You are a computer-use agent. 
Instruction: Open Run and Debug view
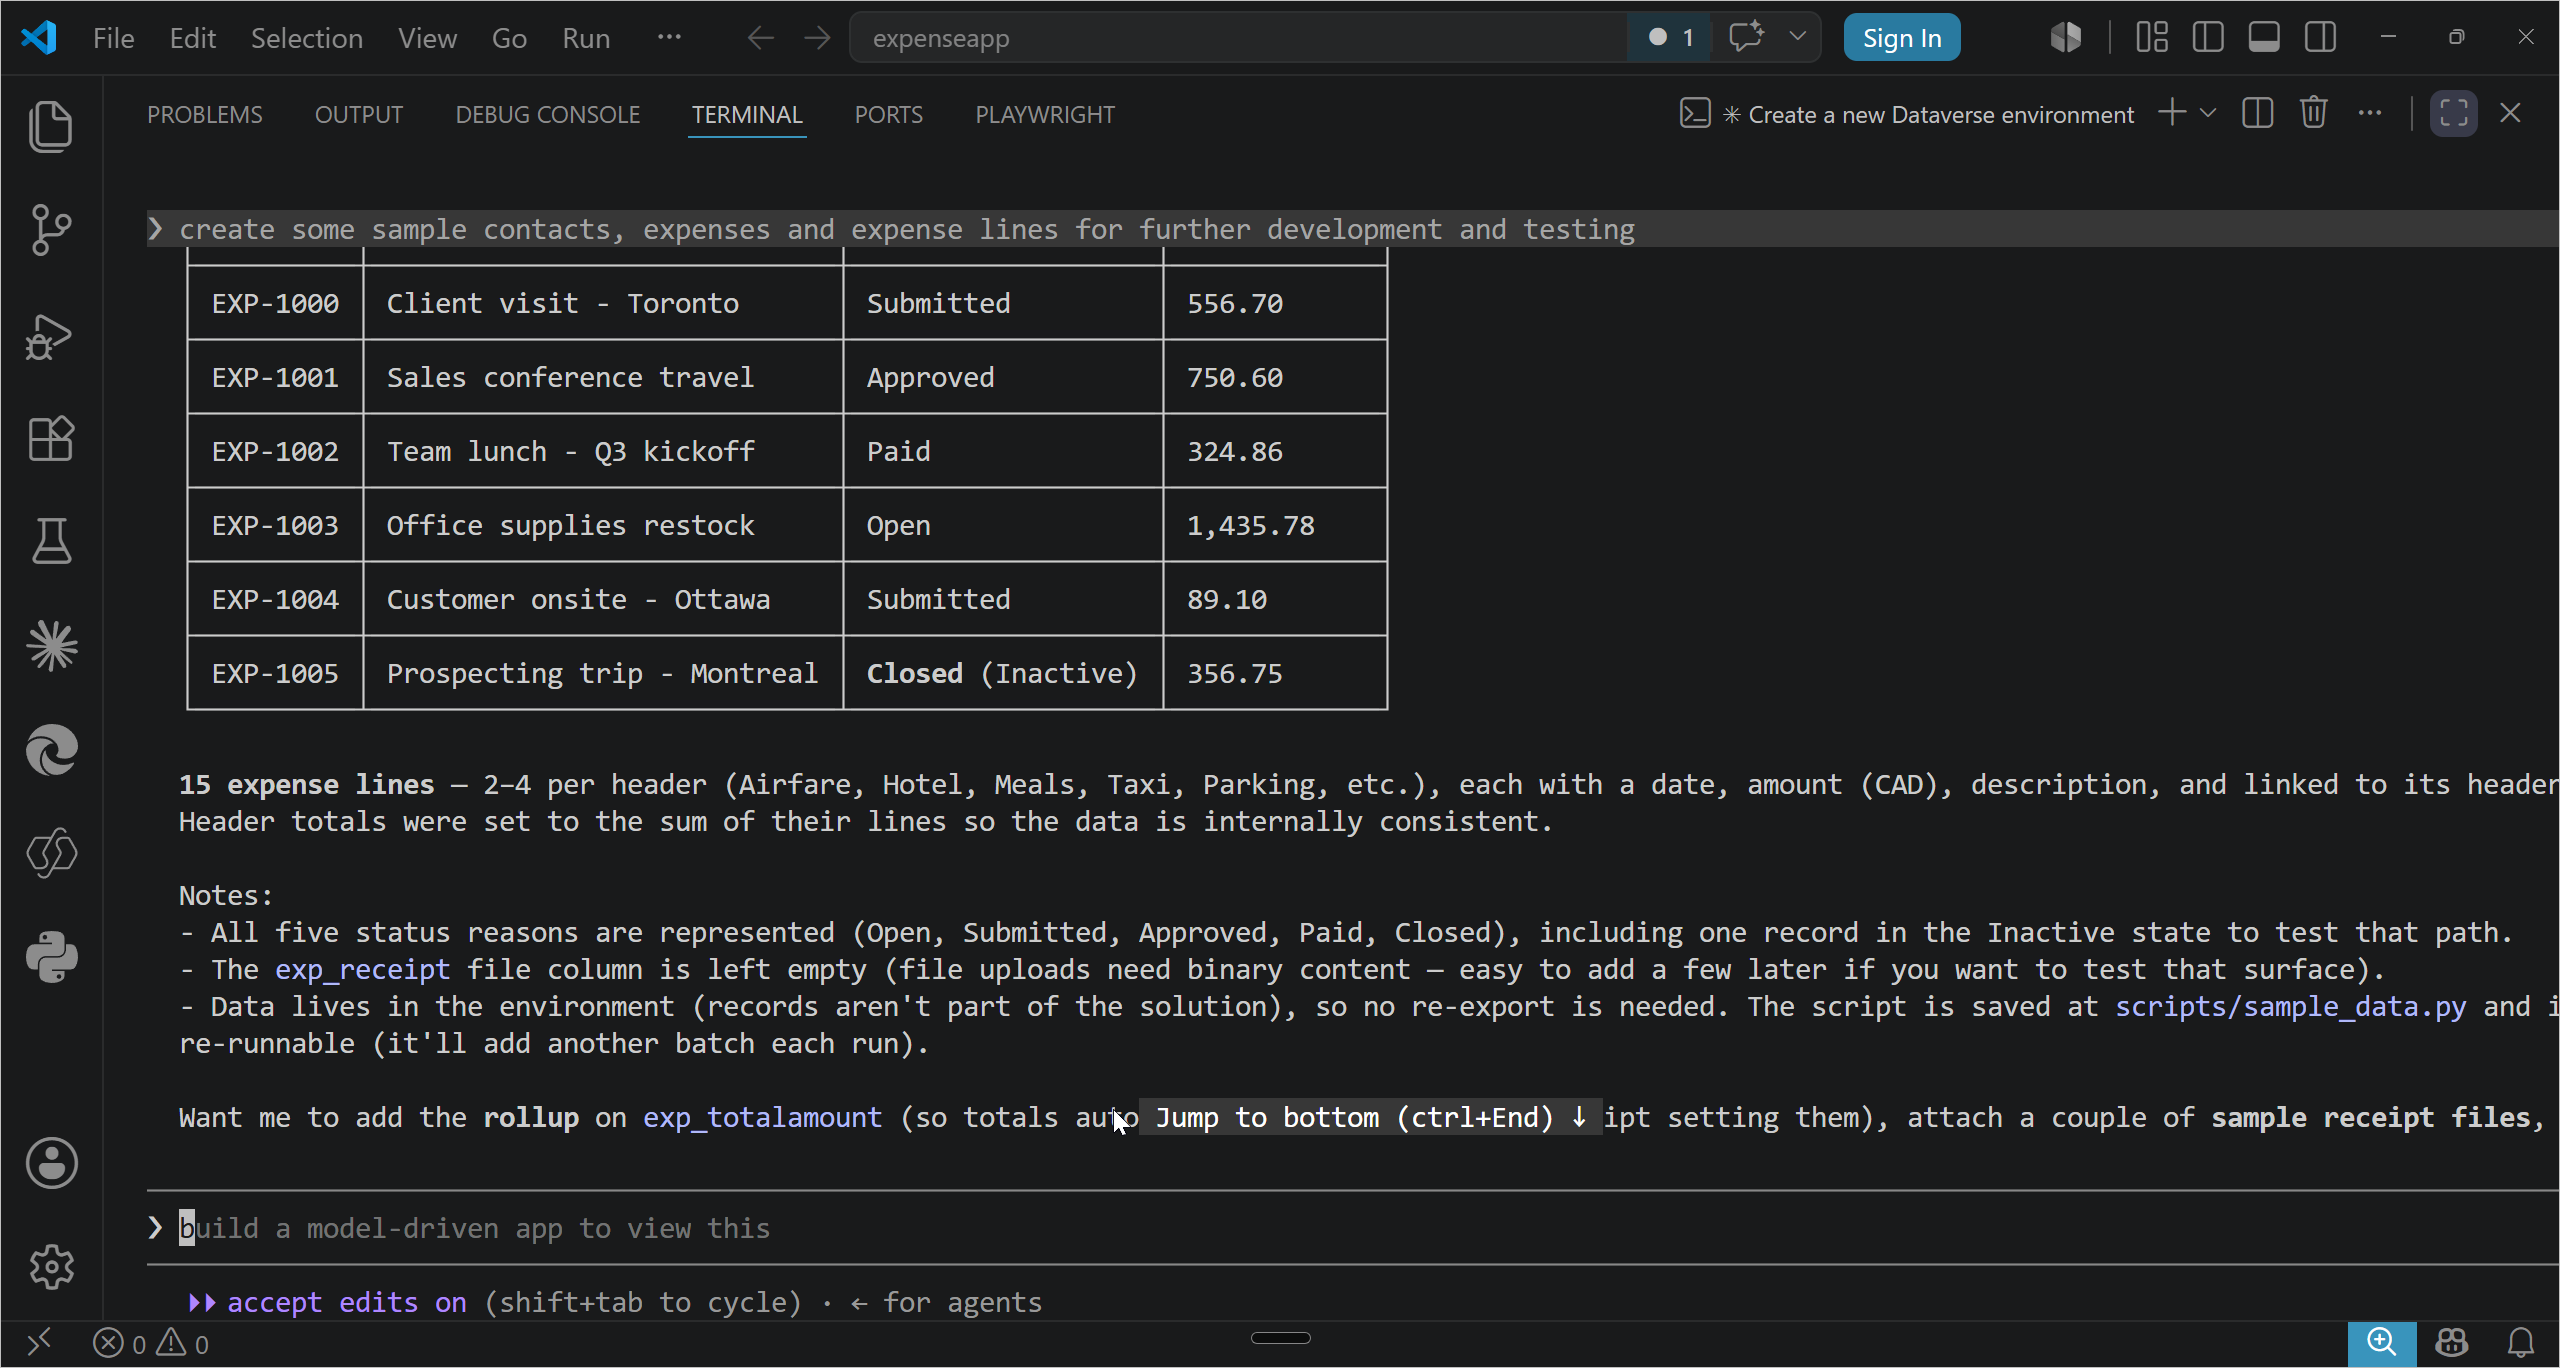click(x=51, y=336)
